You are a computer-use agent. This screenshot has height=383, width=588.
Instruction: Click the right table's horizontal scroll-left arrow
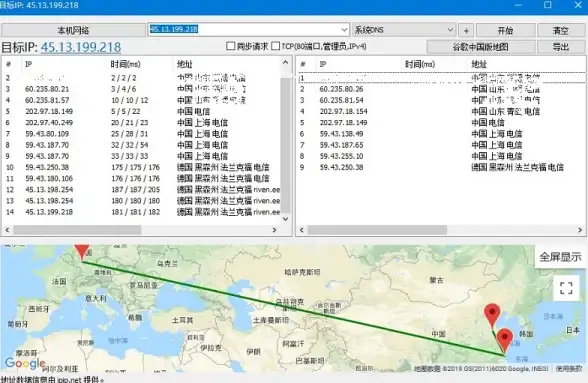302,230
